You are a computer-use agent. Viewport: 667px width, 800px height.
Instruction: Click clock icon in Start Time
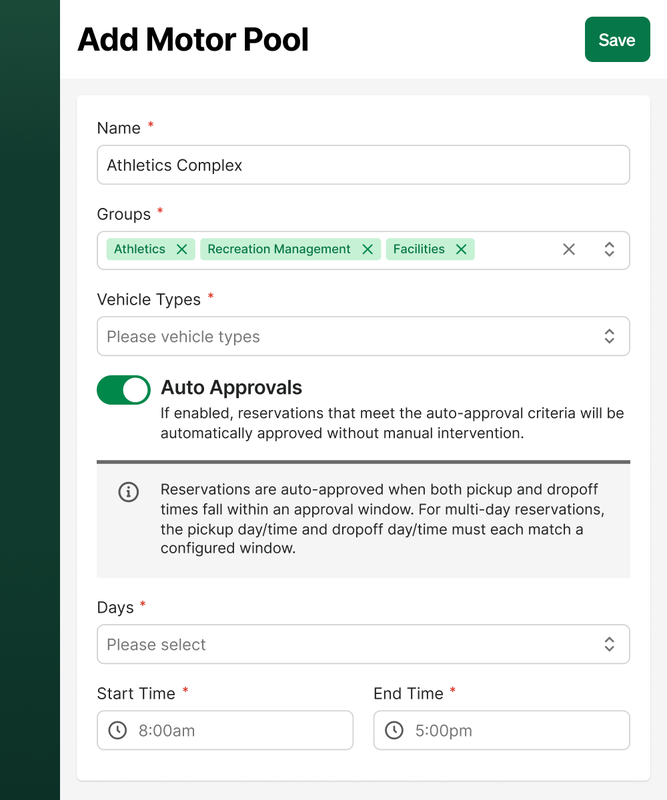click(117, 730)
